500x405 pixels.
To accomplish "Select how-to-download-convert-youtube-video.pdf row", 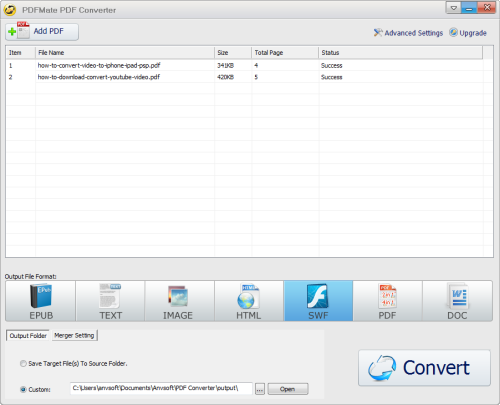I will click(x=249, y=77).
